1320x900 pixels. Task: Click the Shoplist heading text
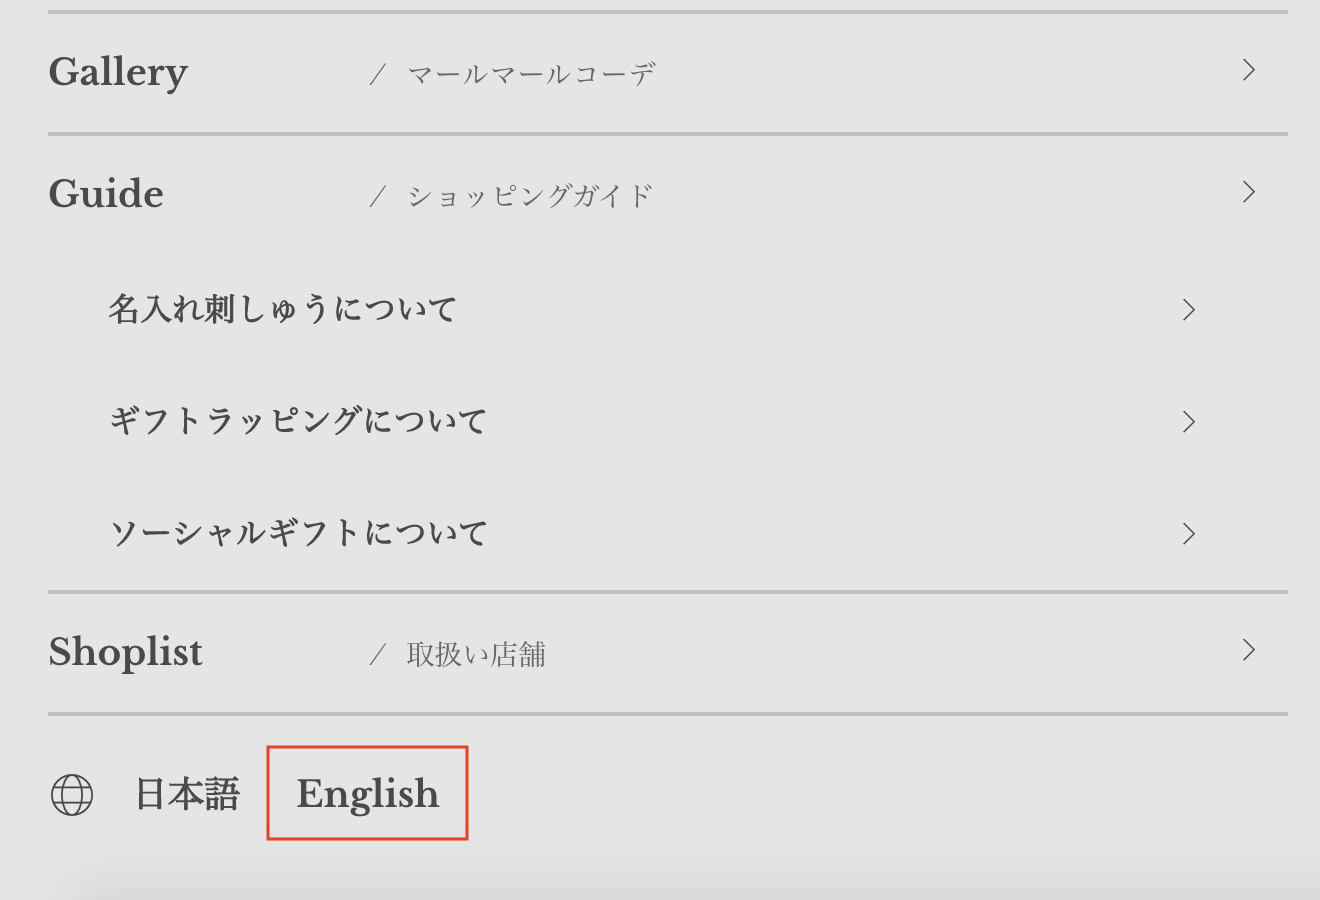click(126, 651)
